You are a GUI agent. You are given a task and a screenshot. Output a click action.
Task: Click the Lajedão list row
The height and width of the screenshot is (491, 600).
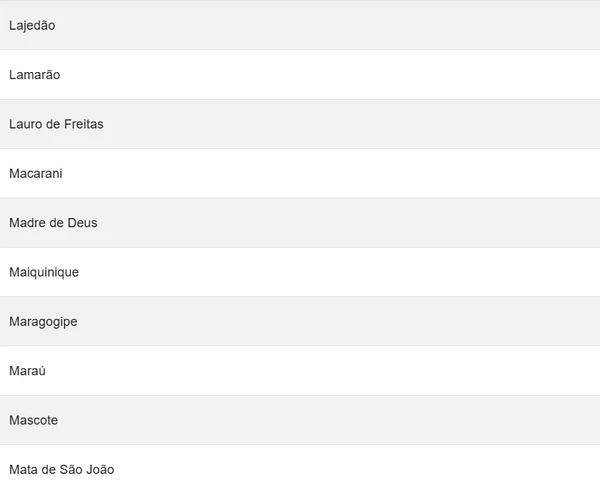click(x=300, y=25)
